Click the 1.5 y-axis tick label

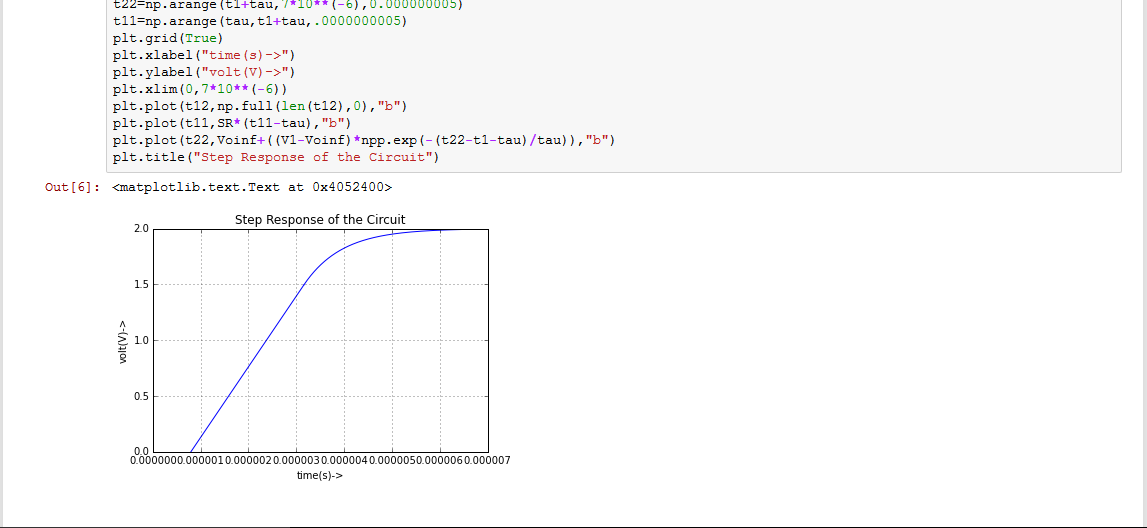(x=142, y=286)
